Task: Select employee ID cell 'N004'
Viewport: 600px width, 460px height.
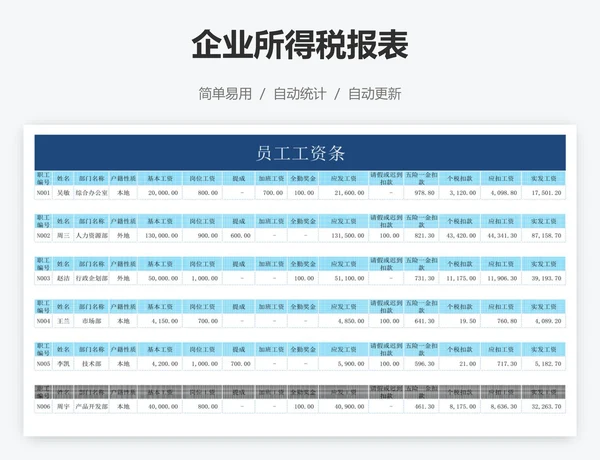Action: click(43, 321)
